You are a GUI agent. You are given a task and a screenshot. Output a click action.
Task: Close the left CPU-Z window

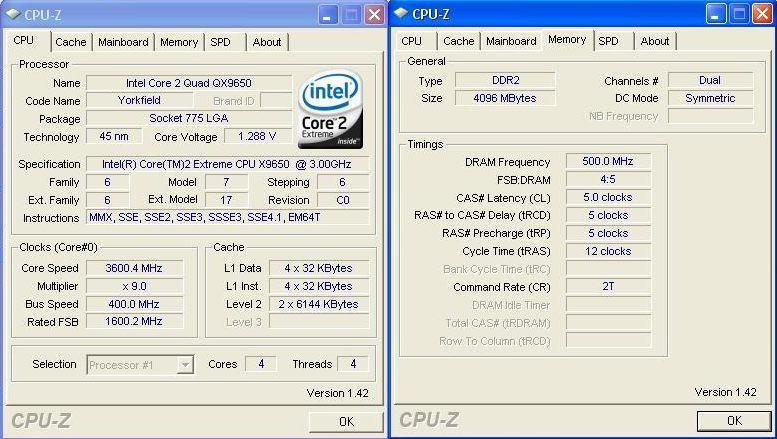pos(375,15)
